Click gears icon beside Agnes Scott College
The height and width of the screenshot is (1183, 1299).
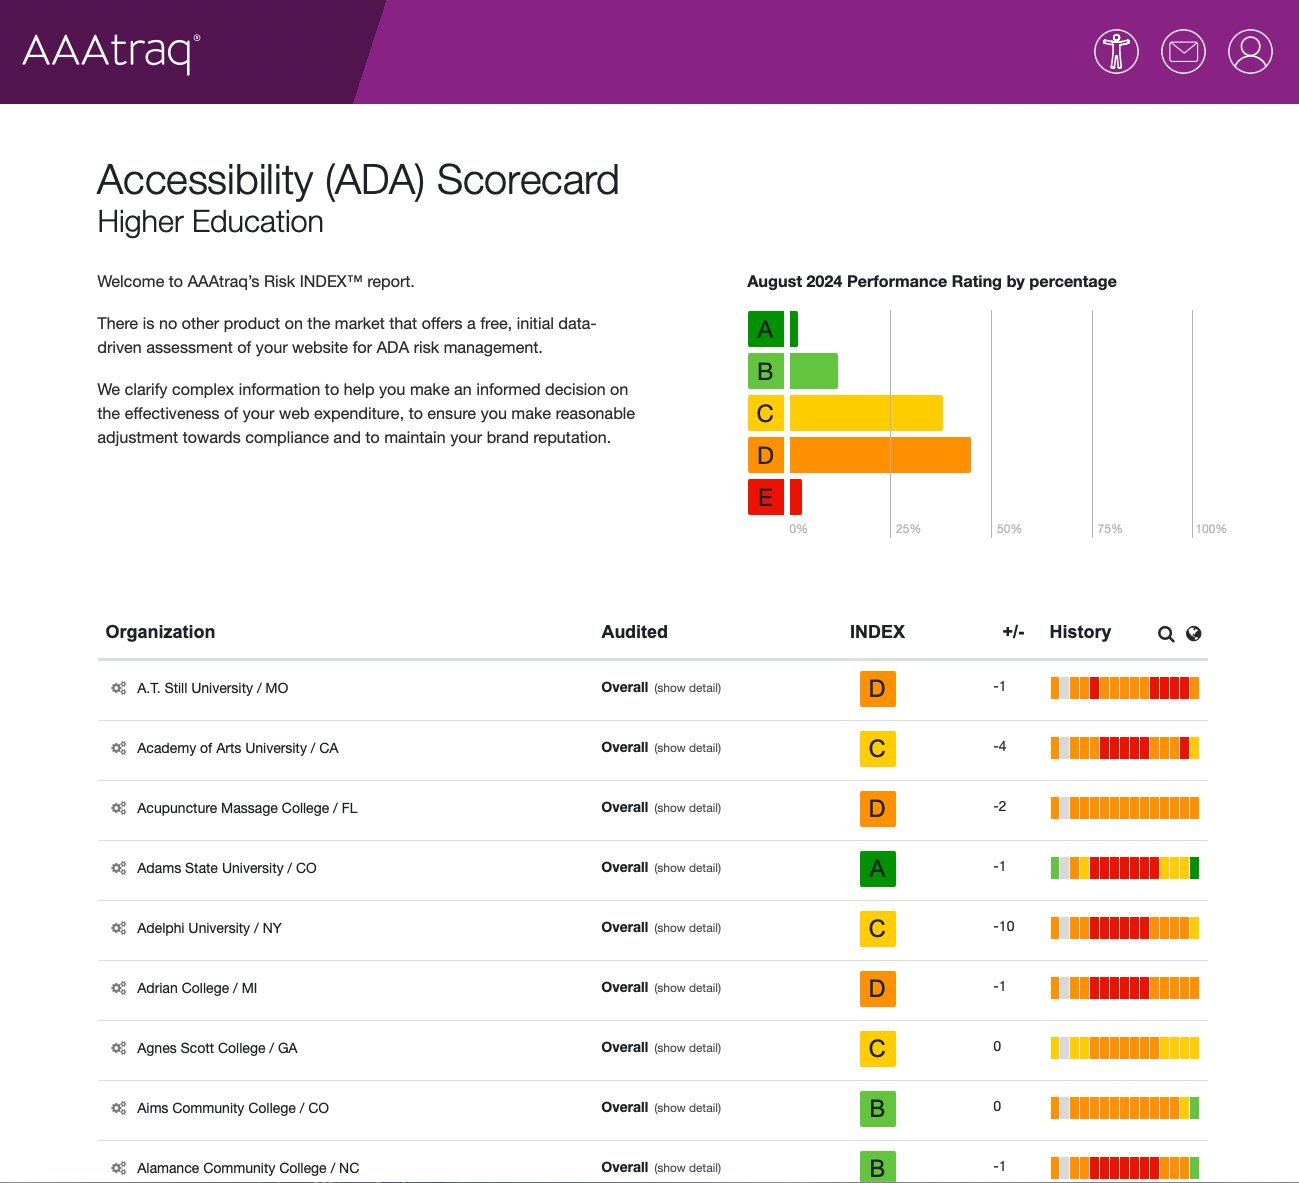click(x=119, y=1048)
